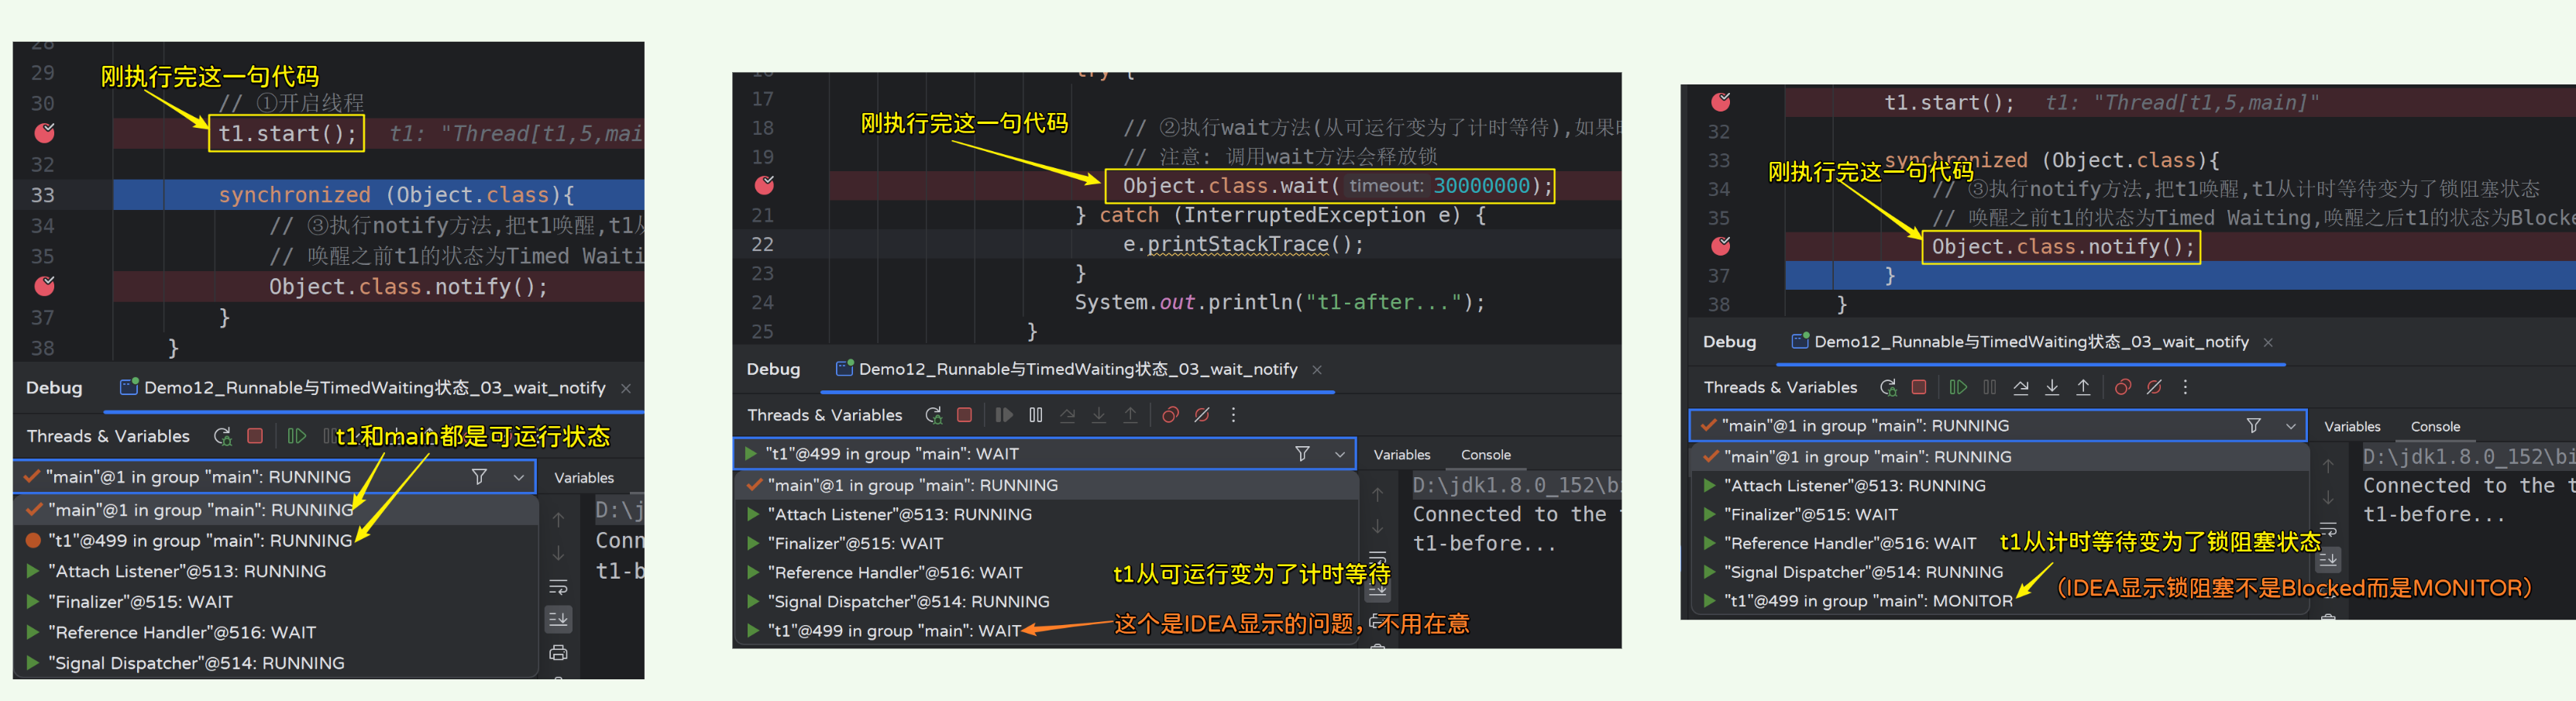Open Variables tab in right screenshot
This screenshot has height=701, width=2576.
(2352, 427)
